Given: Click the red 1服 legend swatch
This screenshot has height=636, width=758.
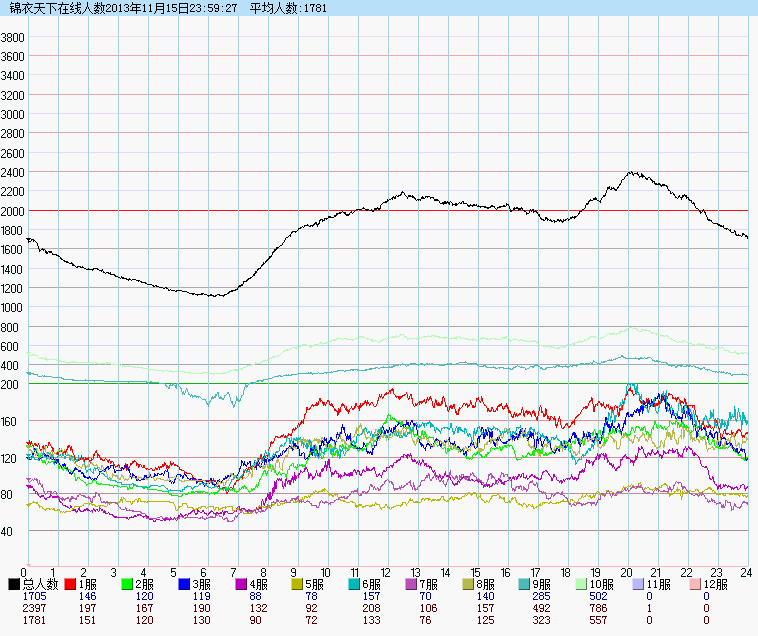Looking at the screenshot, I should tap(71, 583).
